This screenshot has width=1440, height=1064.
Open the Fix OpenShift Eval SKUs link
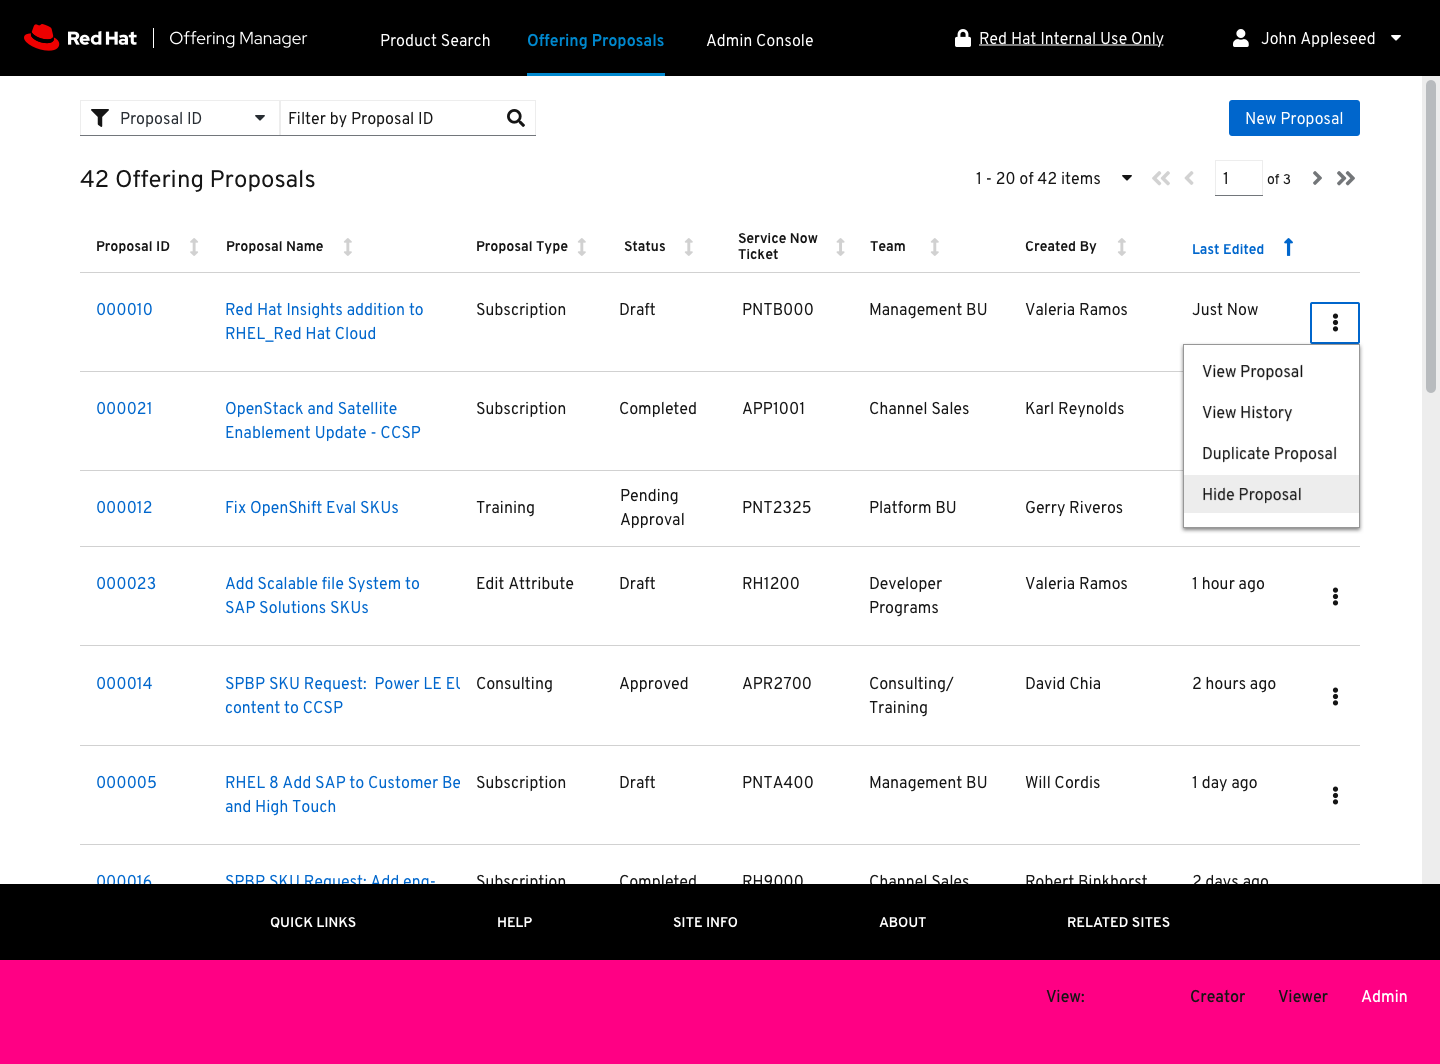312,507
